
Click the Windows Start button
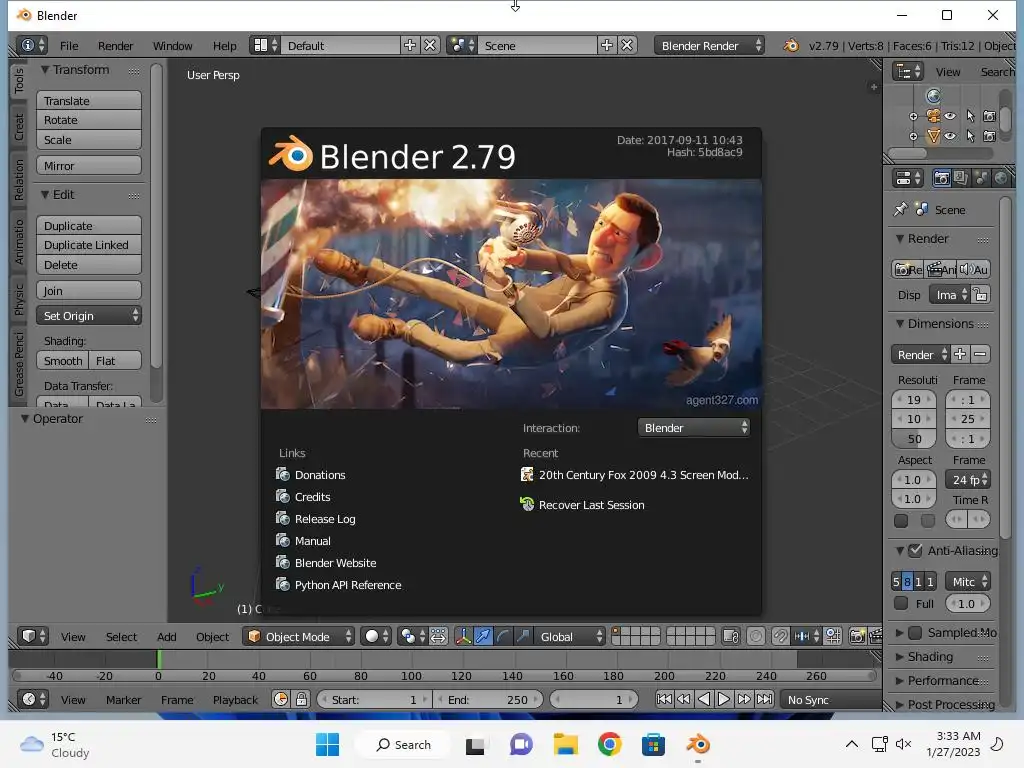tap(327, 744)
